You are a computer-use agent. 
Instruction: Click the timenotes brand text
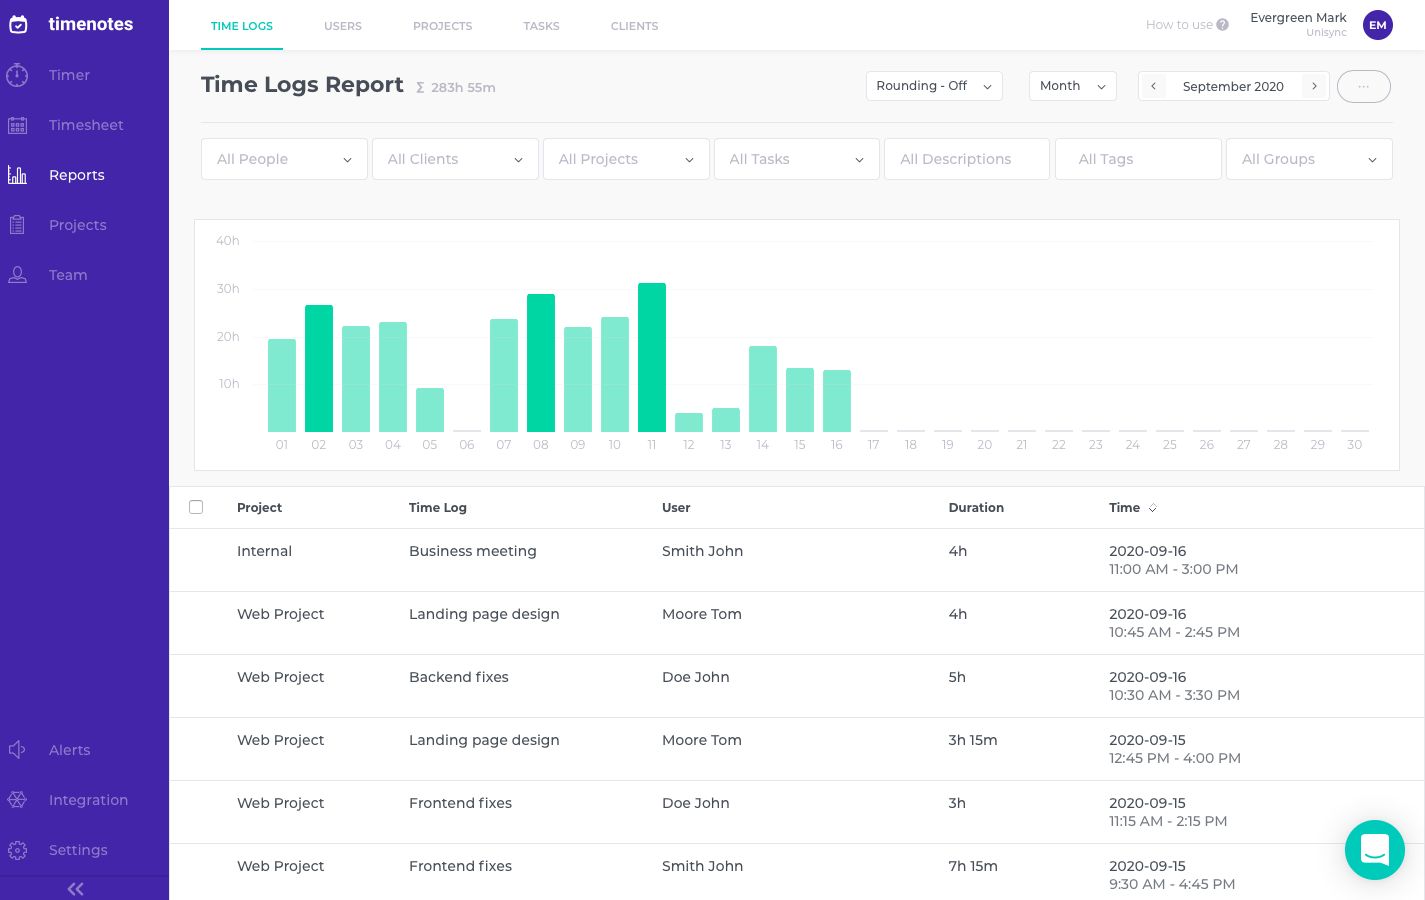coord(91,24)
